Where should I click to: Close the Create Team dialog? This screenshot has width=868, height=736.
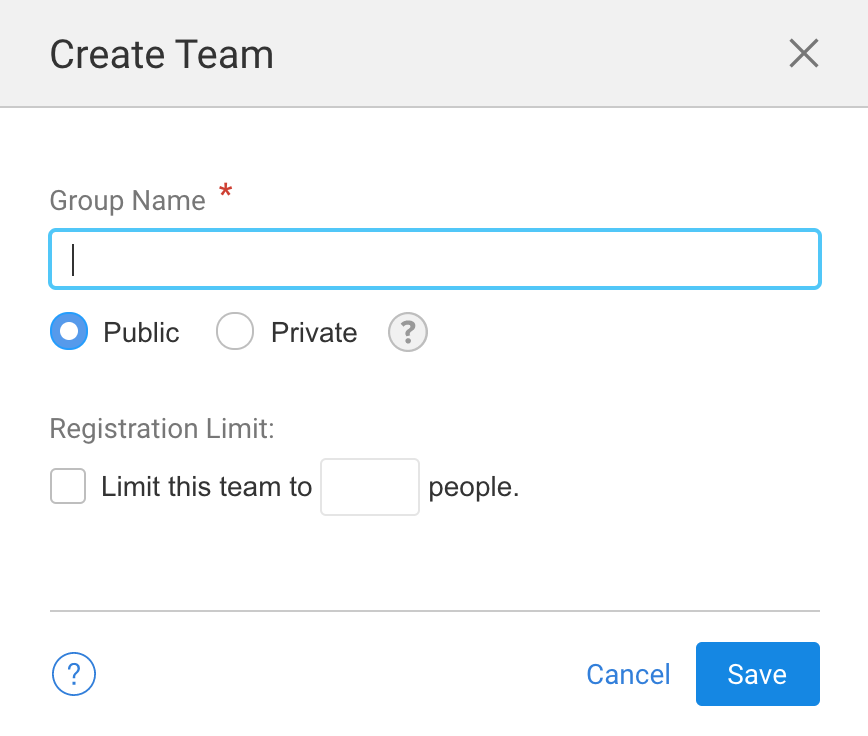tap(803, 53)
